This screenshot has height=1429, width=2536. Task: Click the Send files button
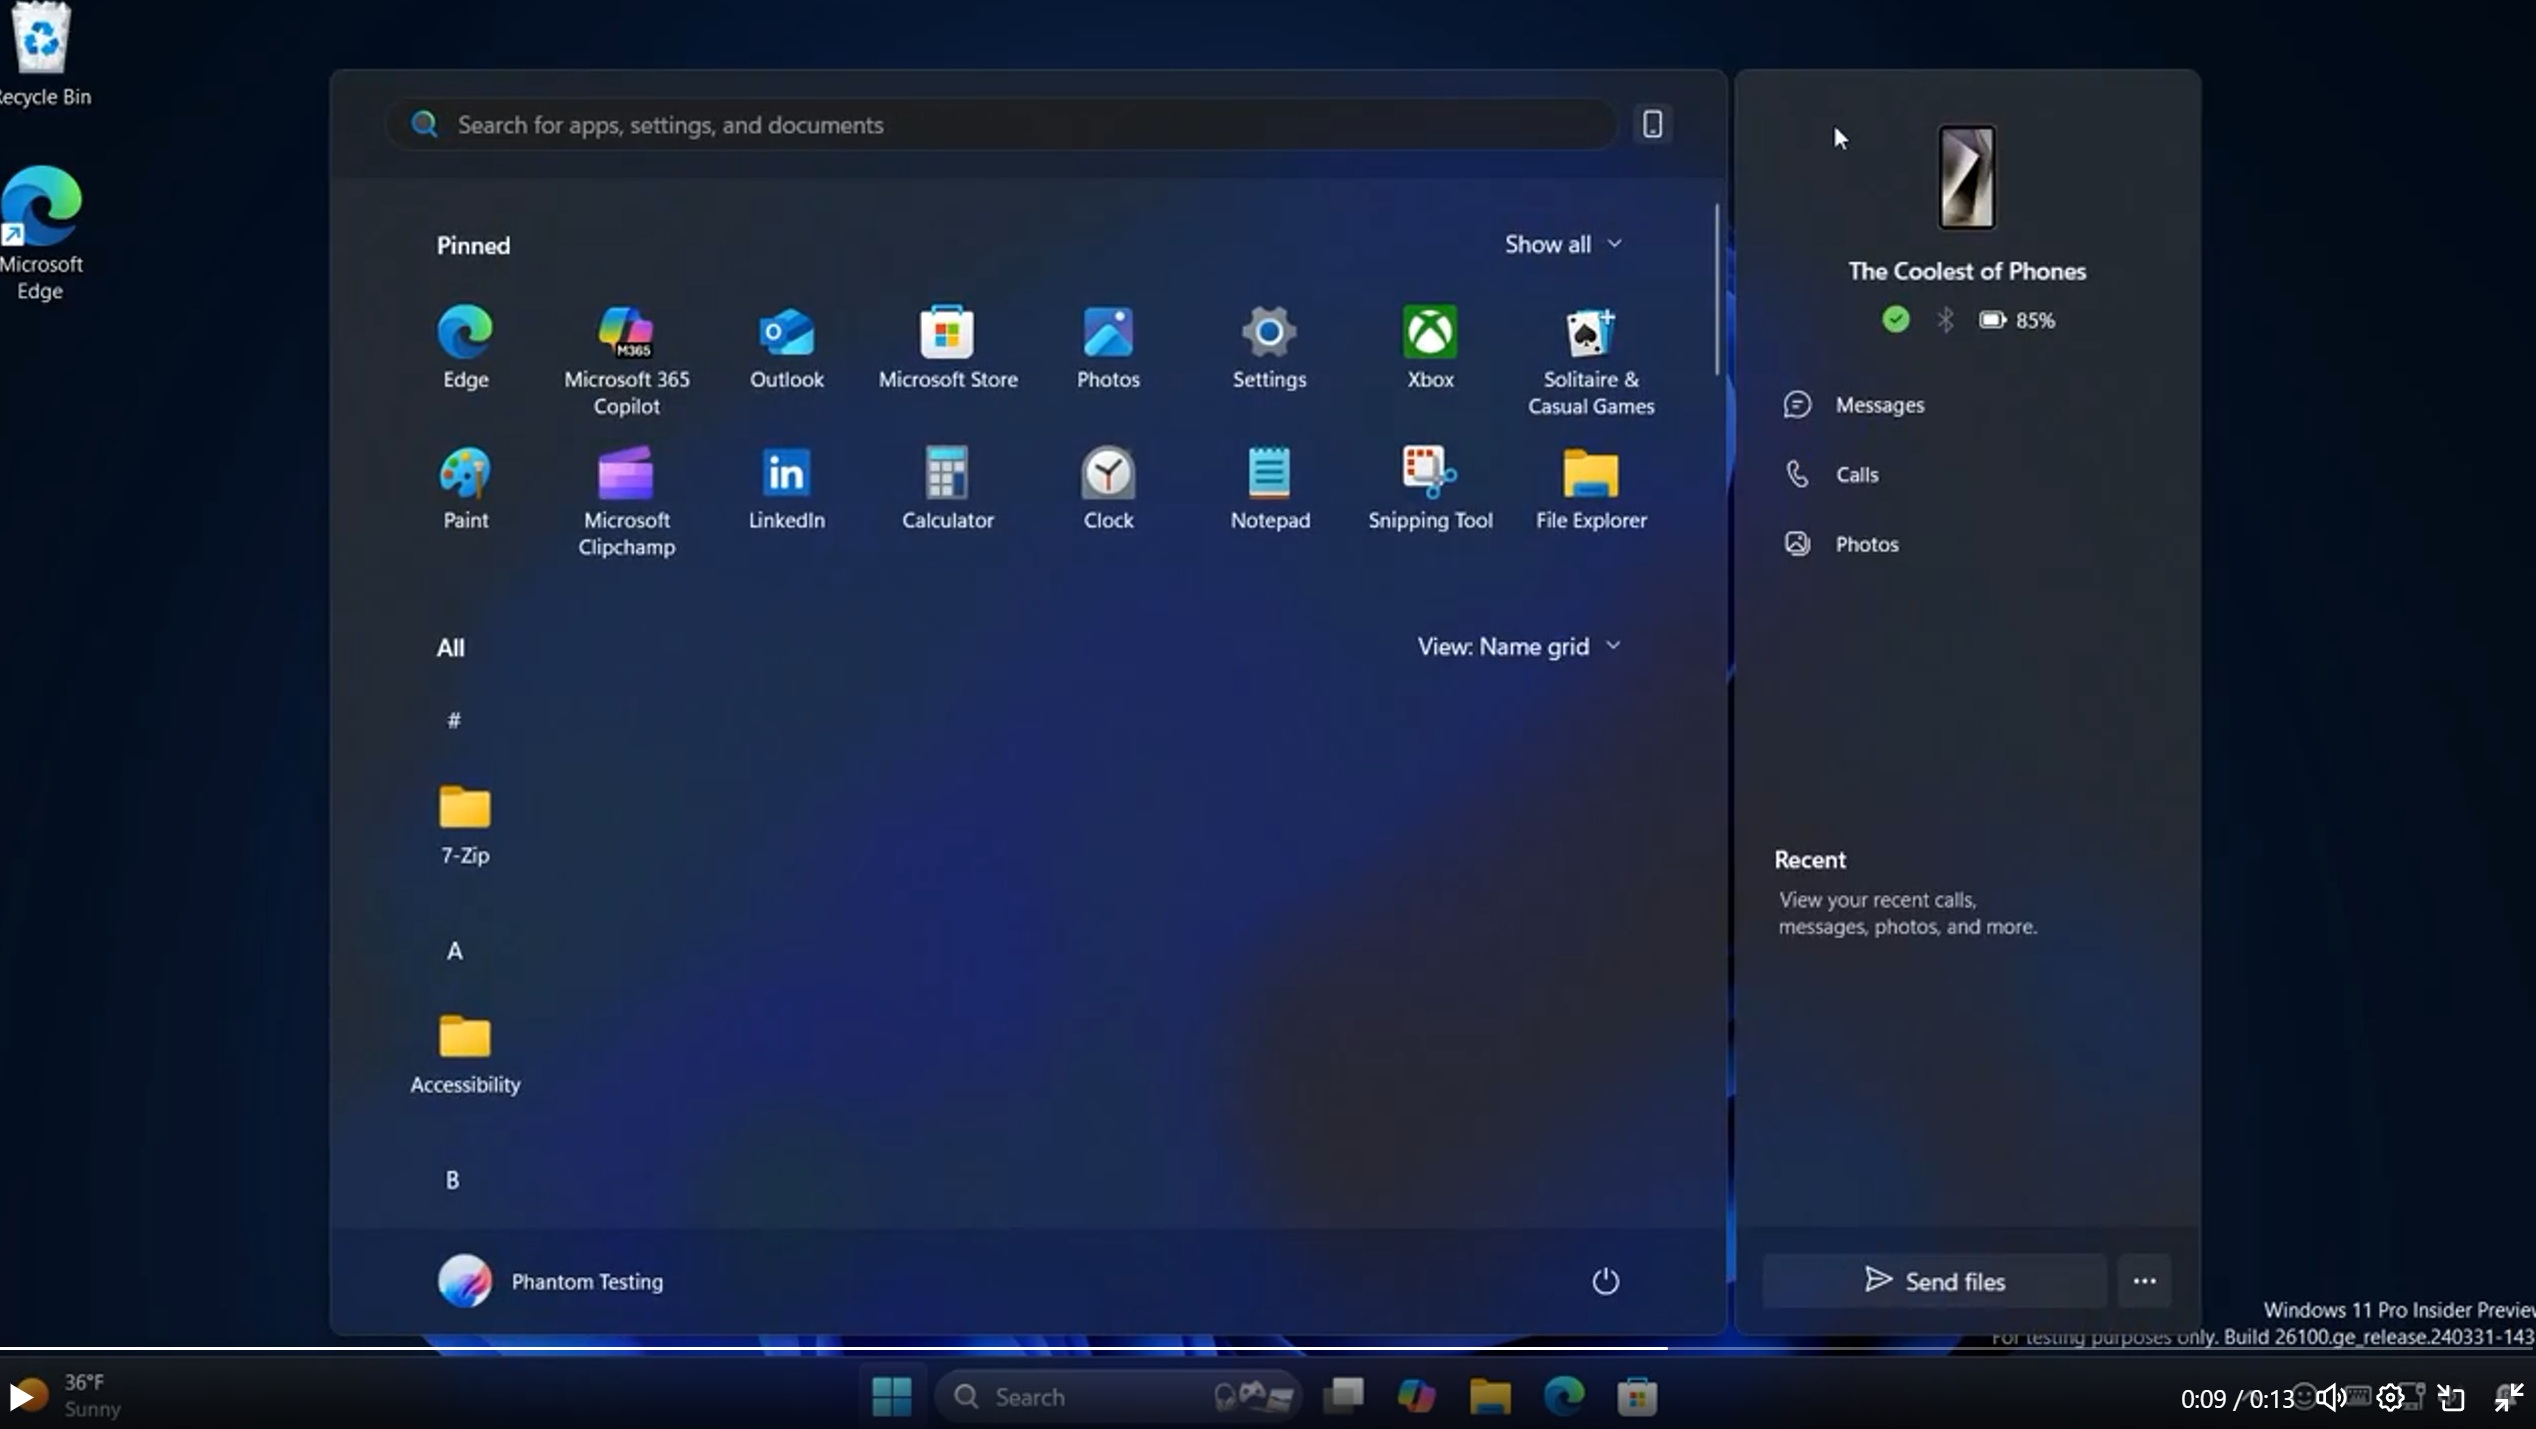pyautogui.click(x=1934, y=1281)
